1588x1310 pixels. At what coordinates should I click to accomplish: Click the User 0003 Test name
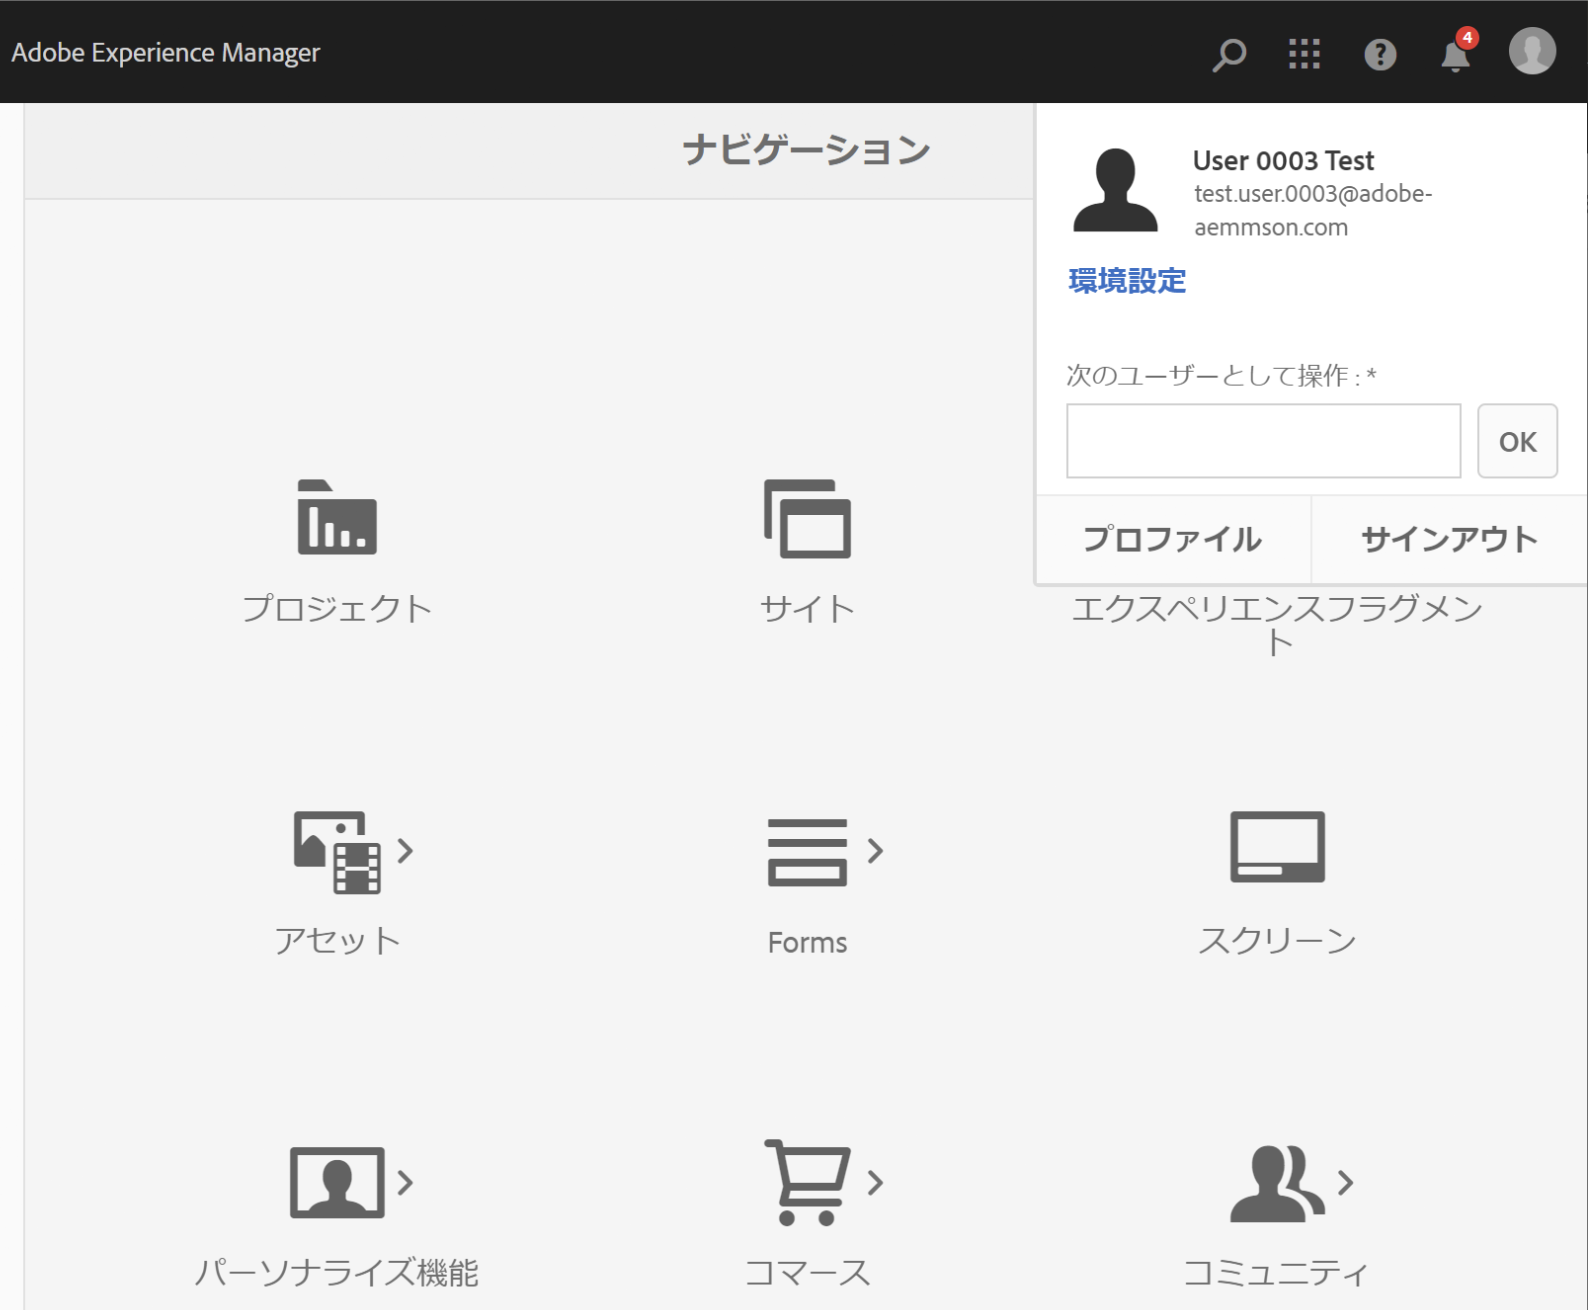point(1283,160)
